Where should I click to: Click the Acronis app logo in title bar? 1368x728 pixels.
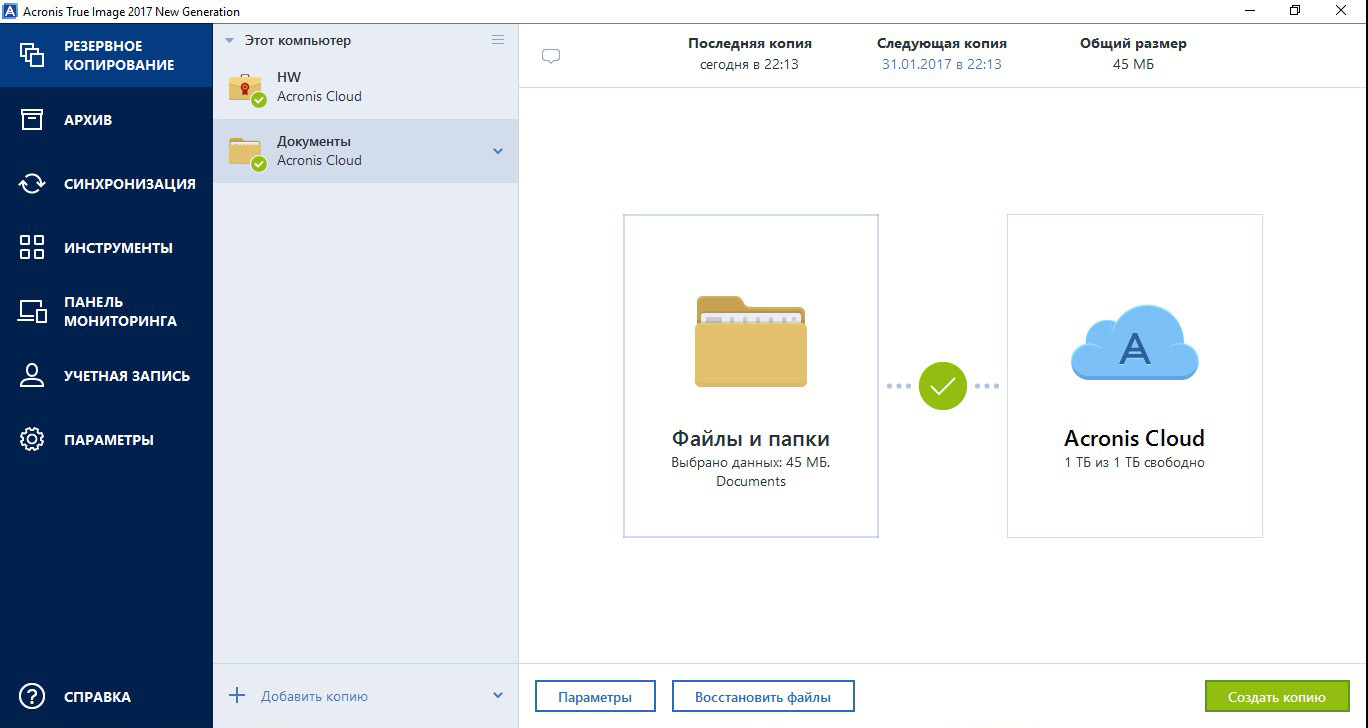10,10
